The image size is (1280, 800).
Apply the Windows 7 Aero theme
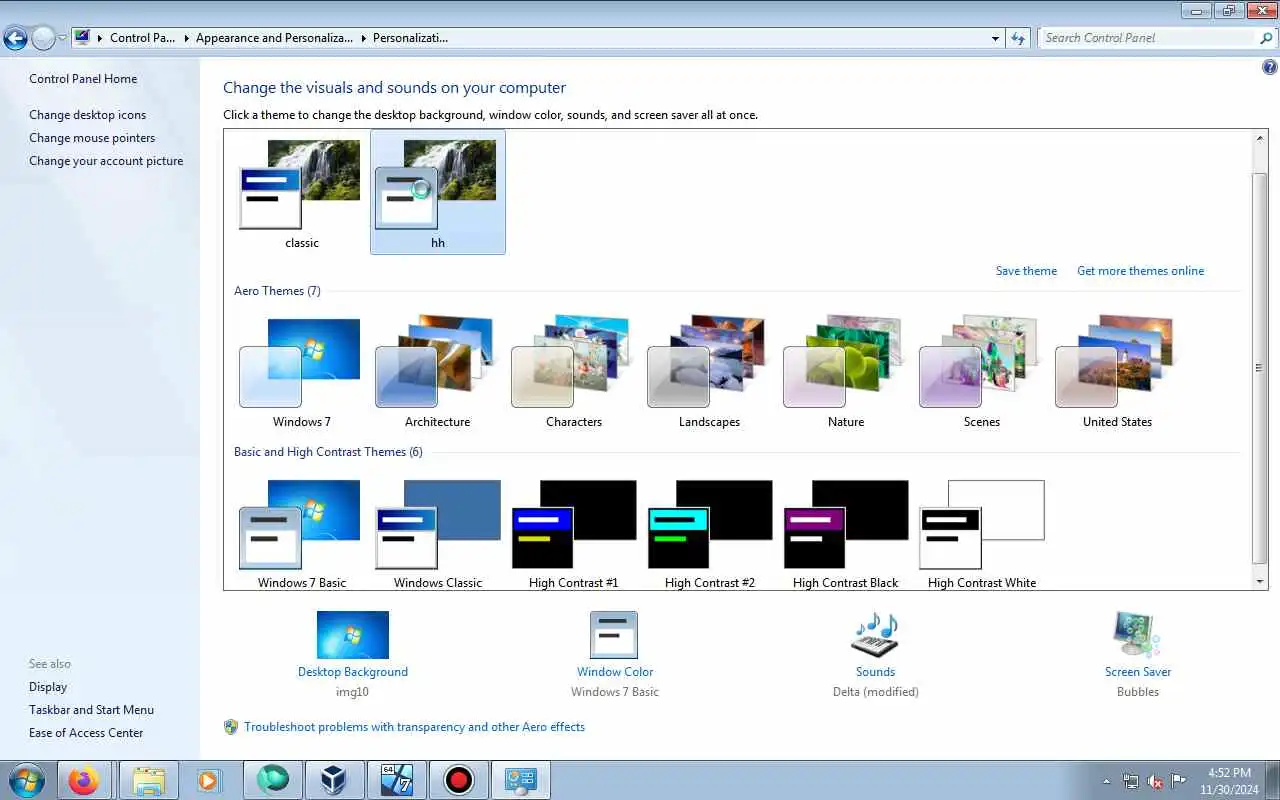tap(301, 373)
